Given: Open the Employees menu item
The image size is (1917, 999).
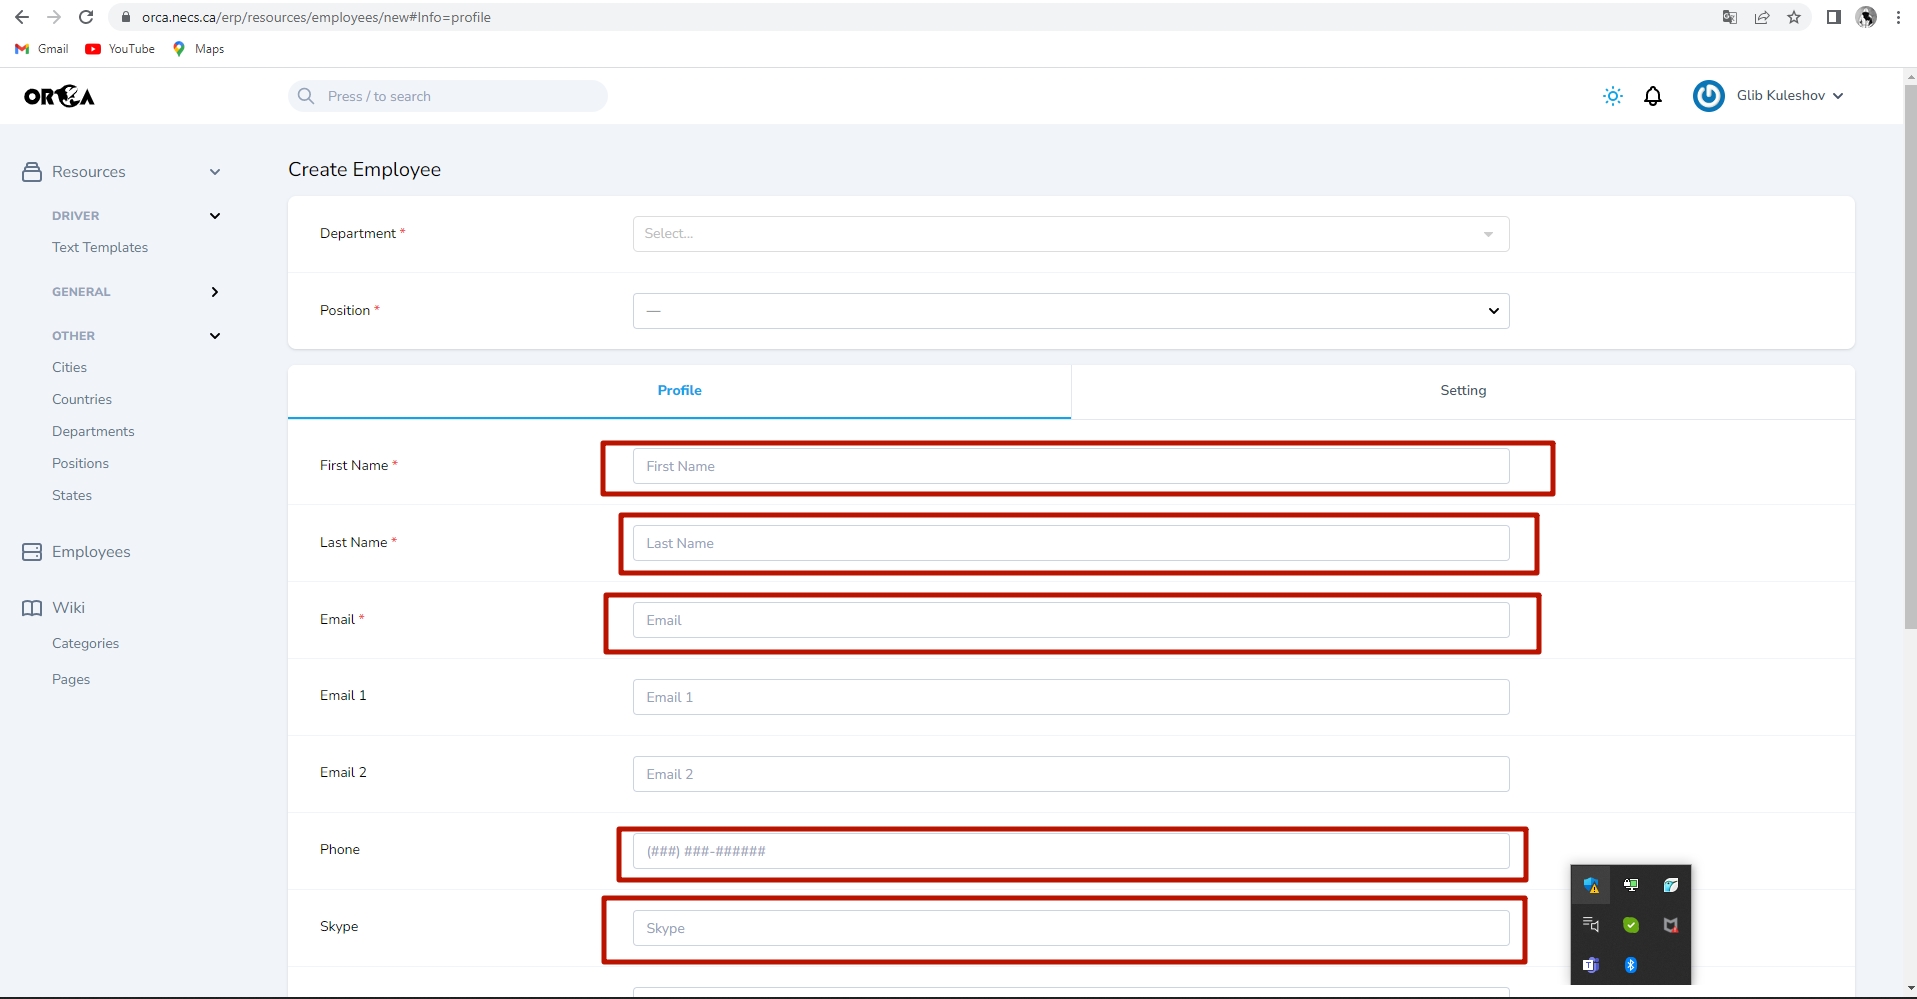Looking at the screenshot, I should [91, 552].
